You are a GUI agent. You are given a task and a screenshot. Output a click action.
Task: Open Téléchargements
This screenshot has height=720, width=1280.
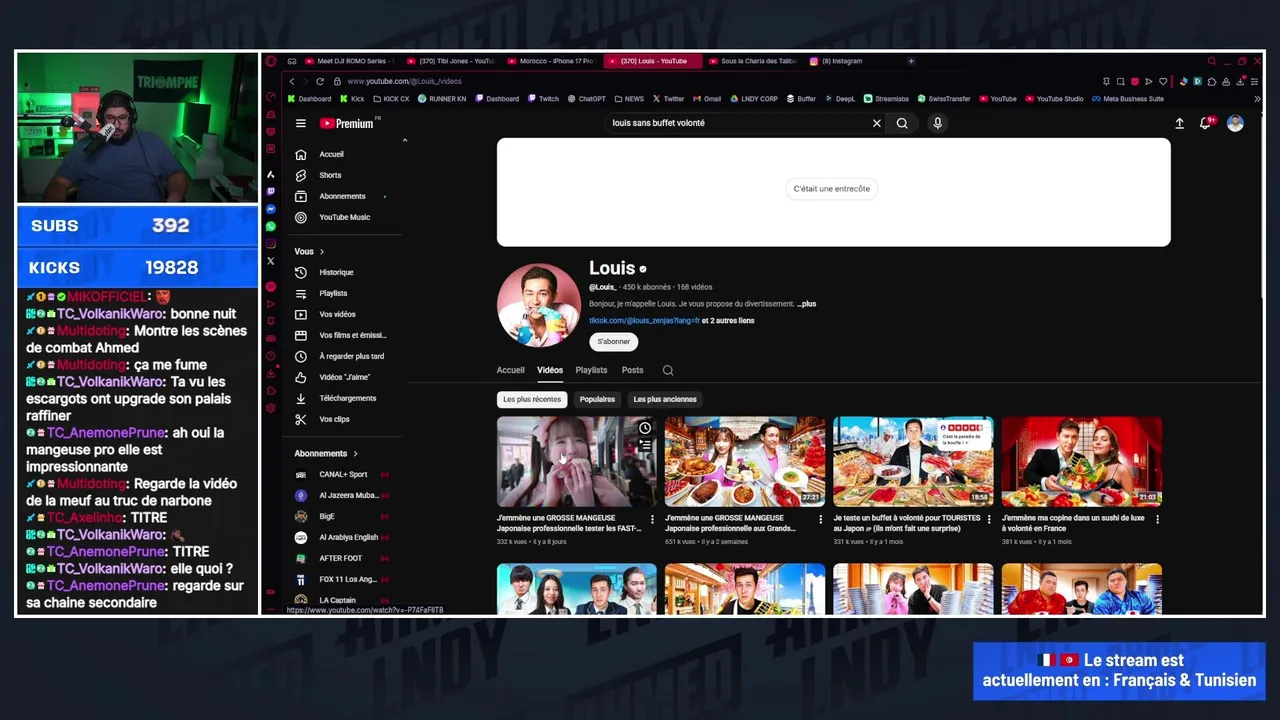pyautogui.click(x=347, y=398)
